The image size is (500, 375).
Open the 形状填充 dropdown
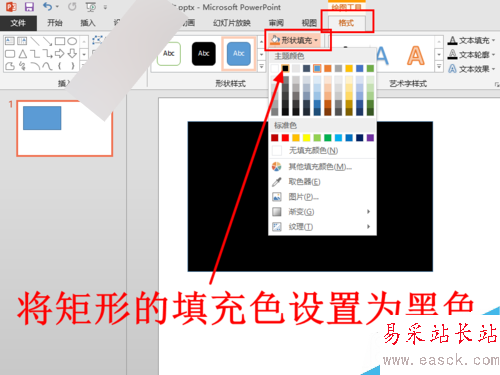click(295, 40)
